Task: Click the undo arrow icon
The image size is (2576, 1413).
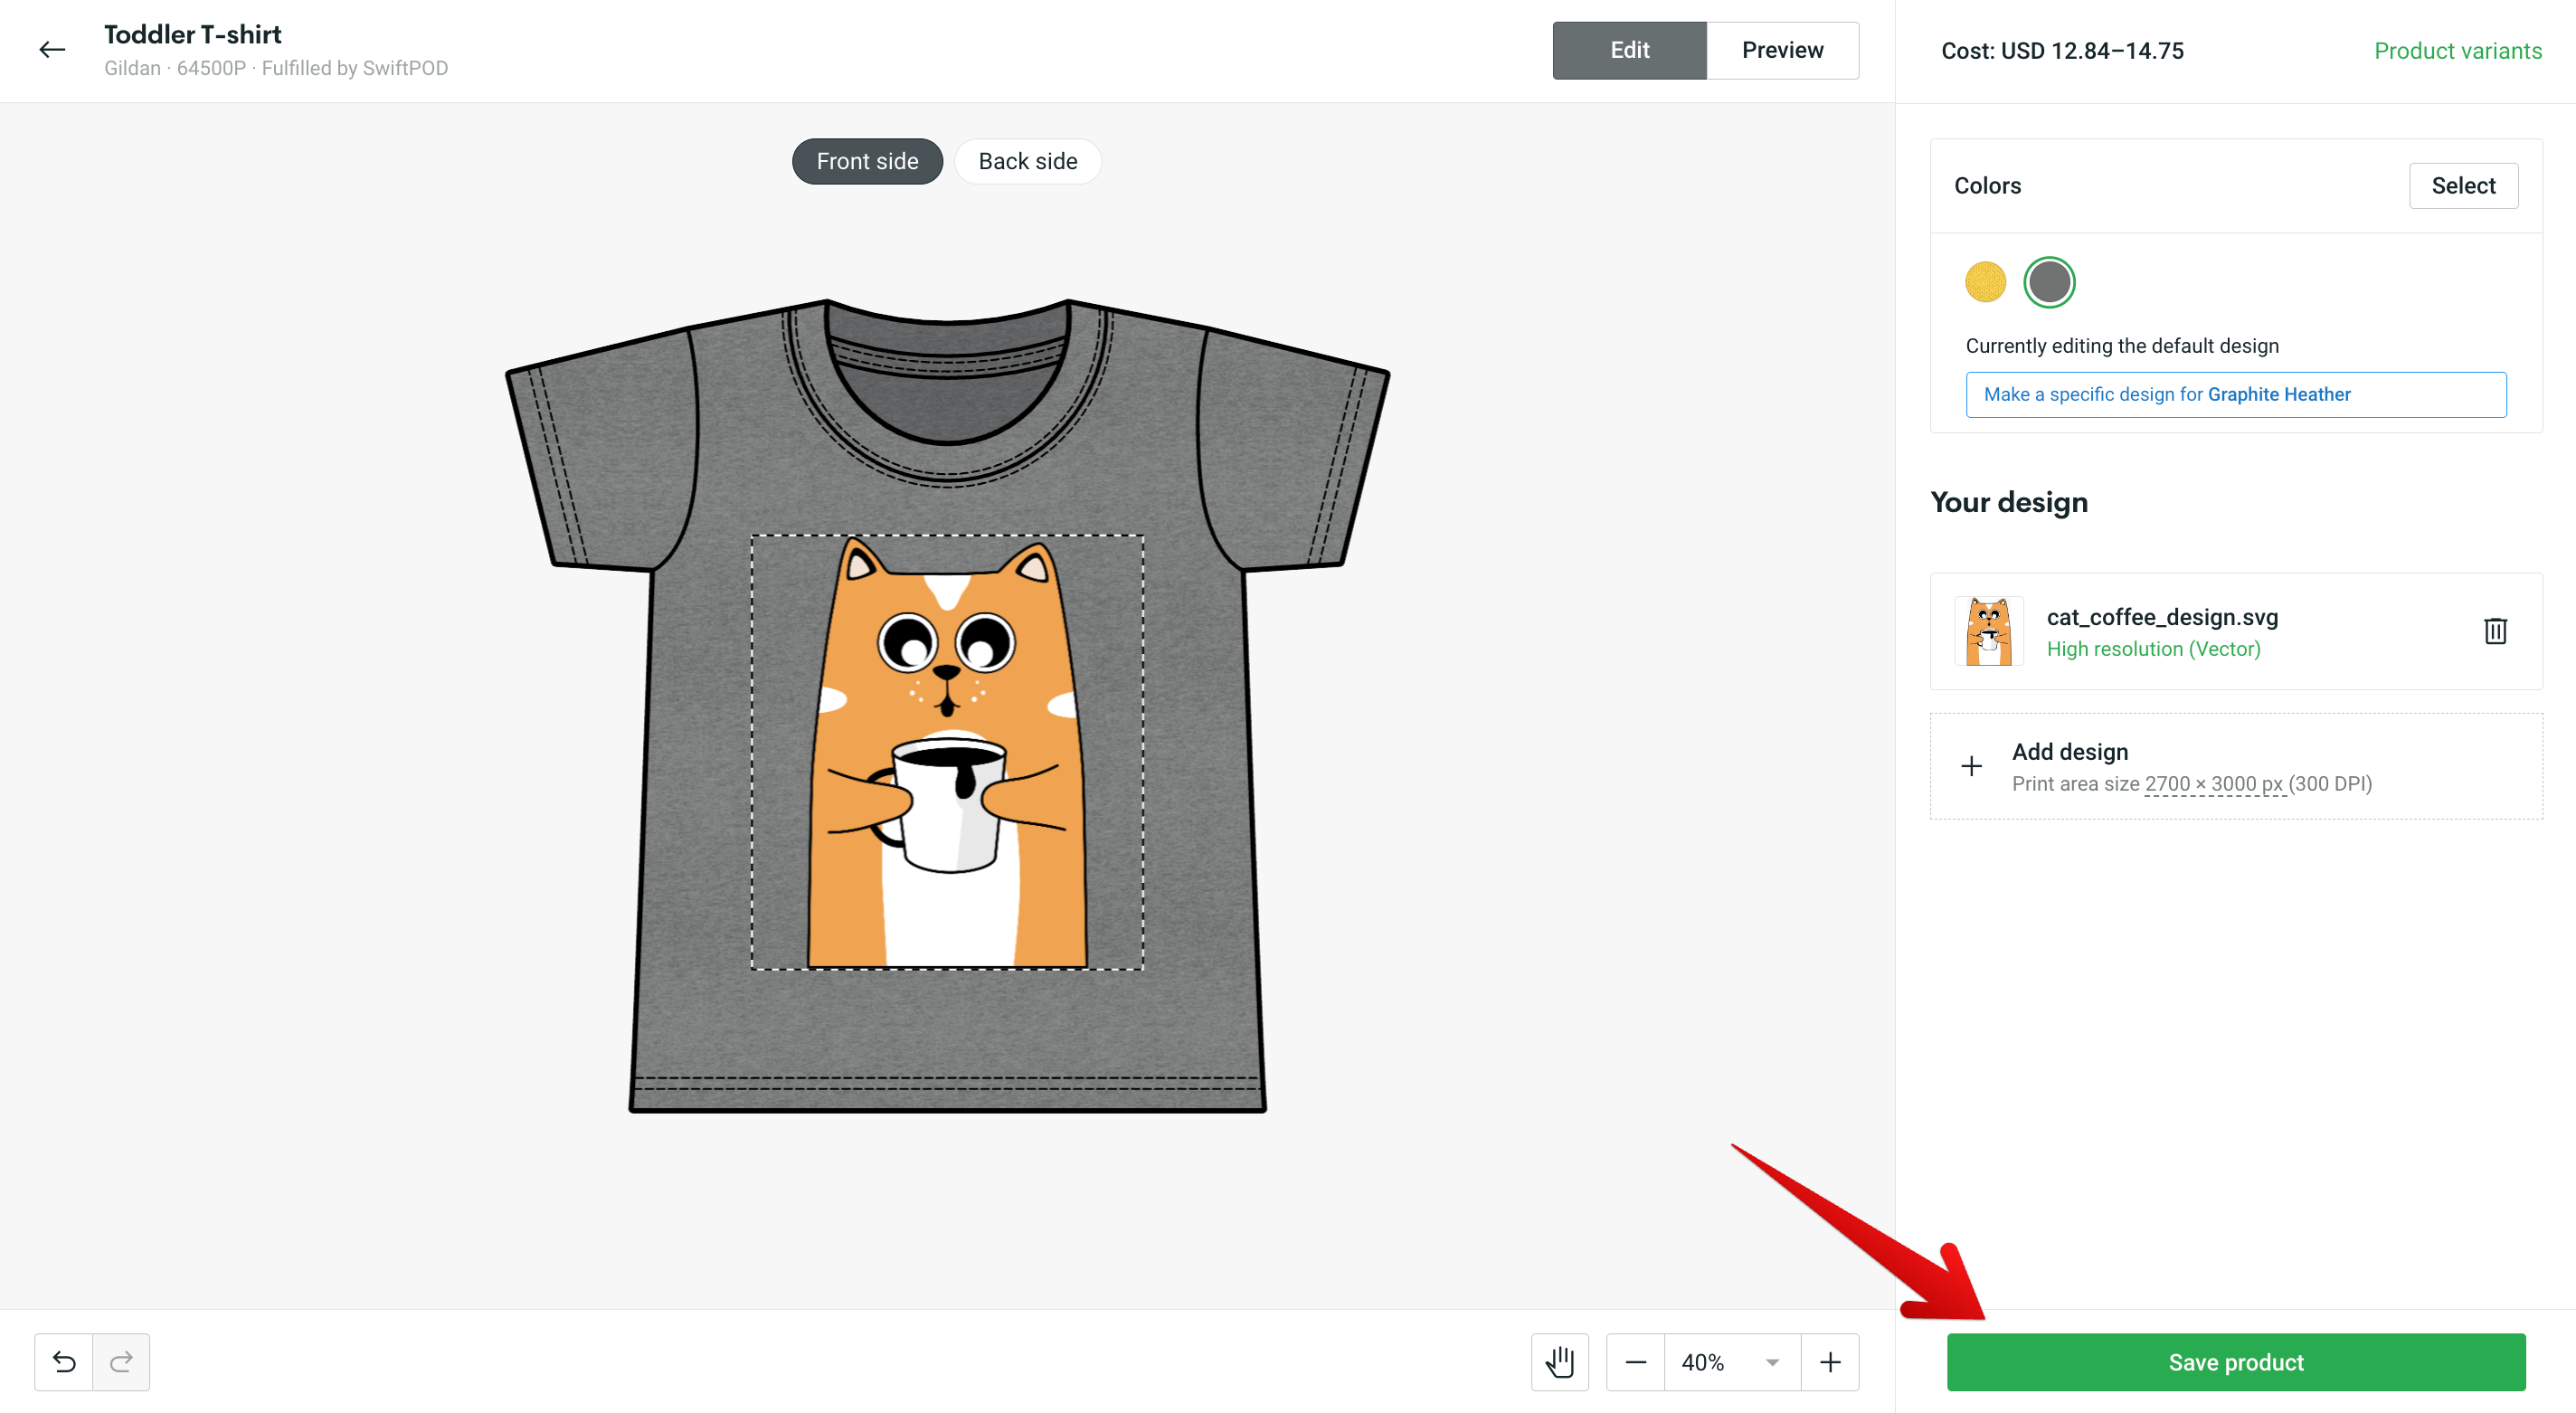Action: [x=62, y=1362]
